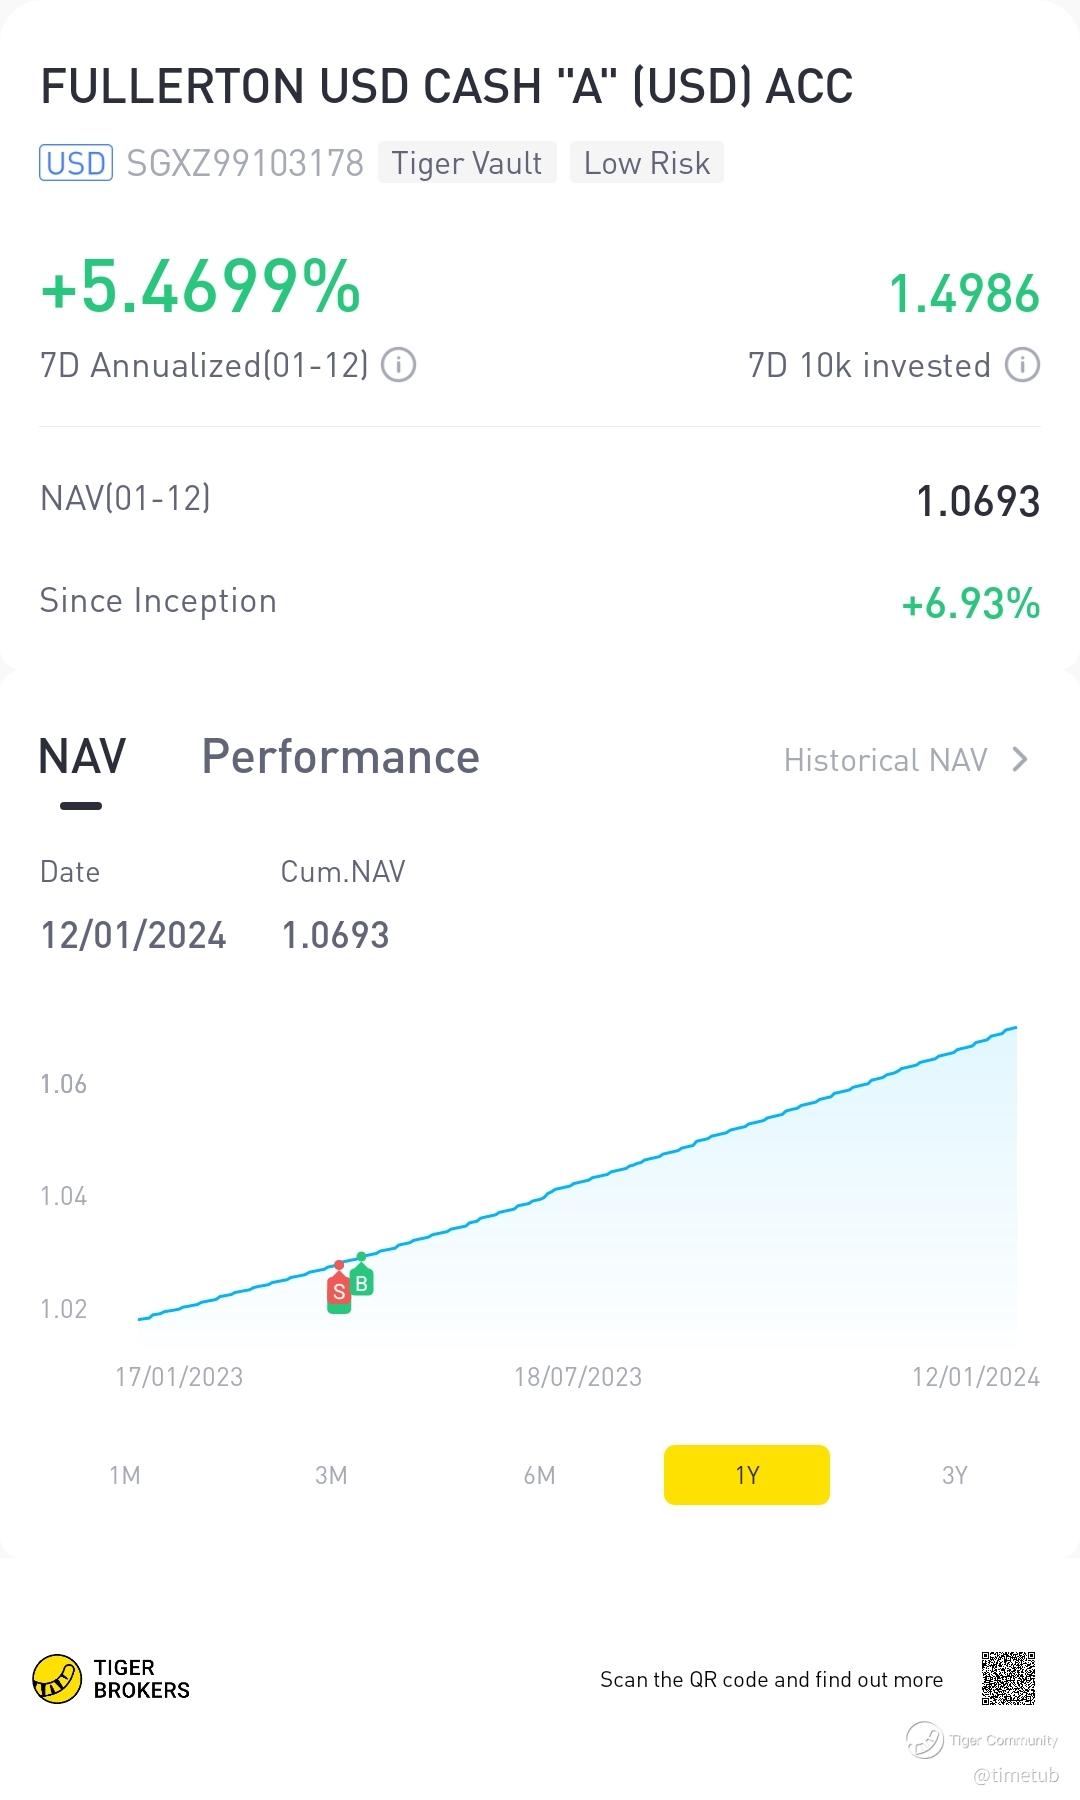Tap the Tiger Community watermark icon

point(925,1740)
